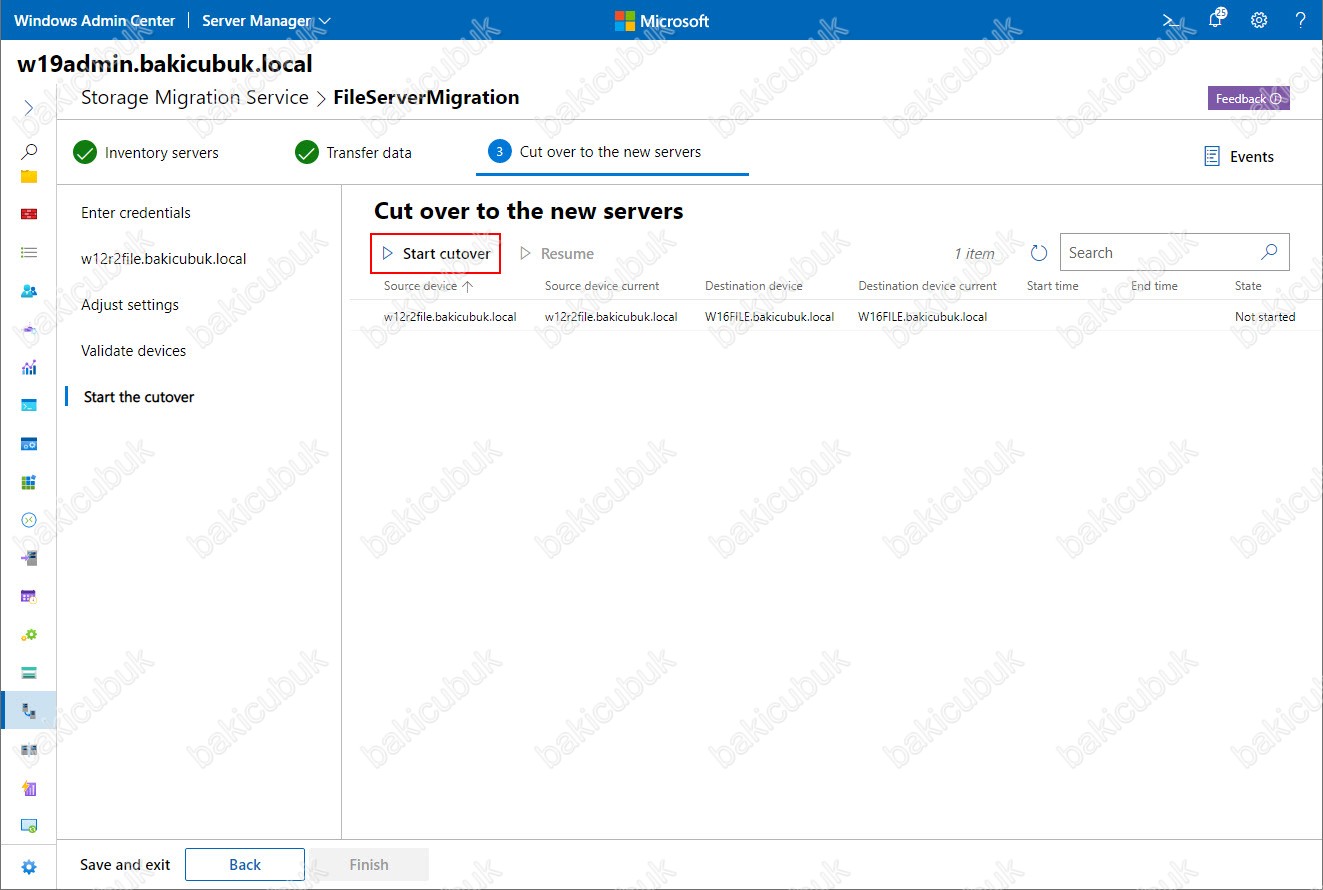The width and height of the screenshot is (1323, 890).
Task: Click Storage Migration Service breadcrumb
Action: point(195,98)
